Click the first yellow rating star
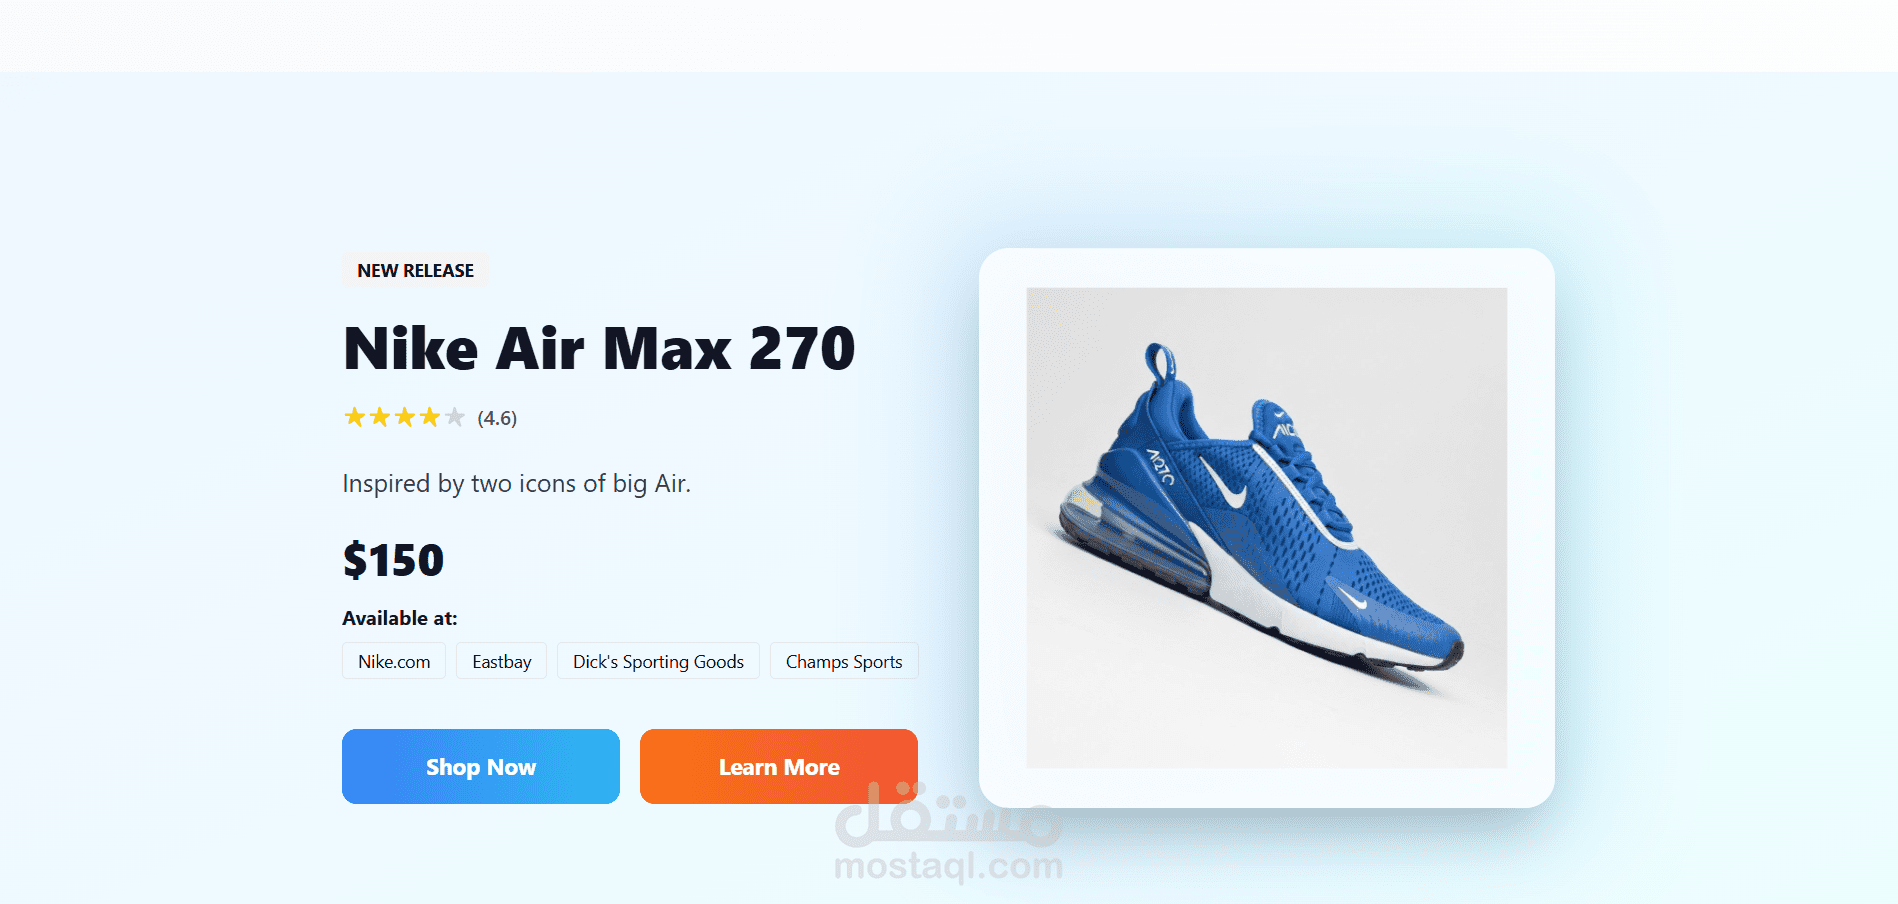 354,417
